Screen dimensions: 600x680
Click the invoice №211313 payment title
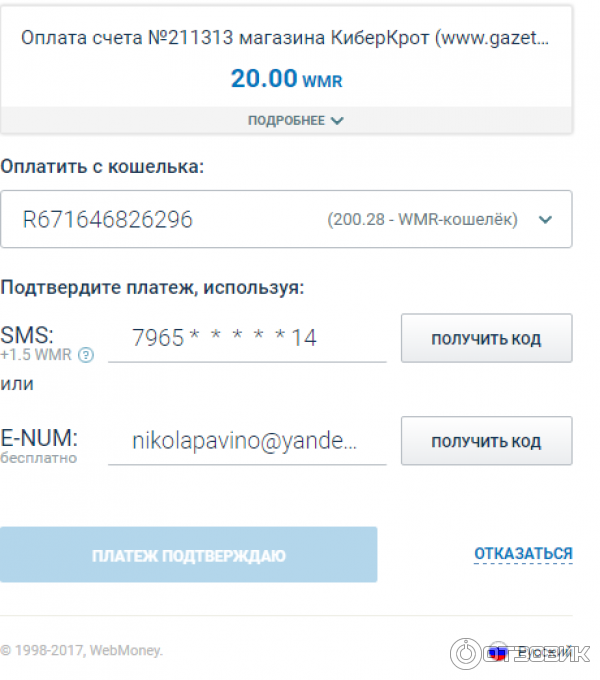click(286, 38)
